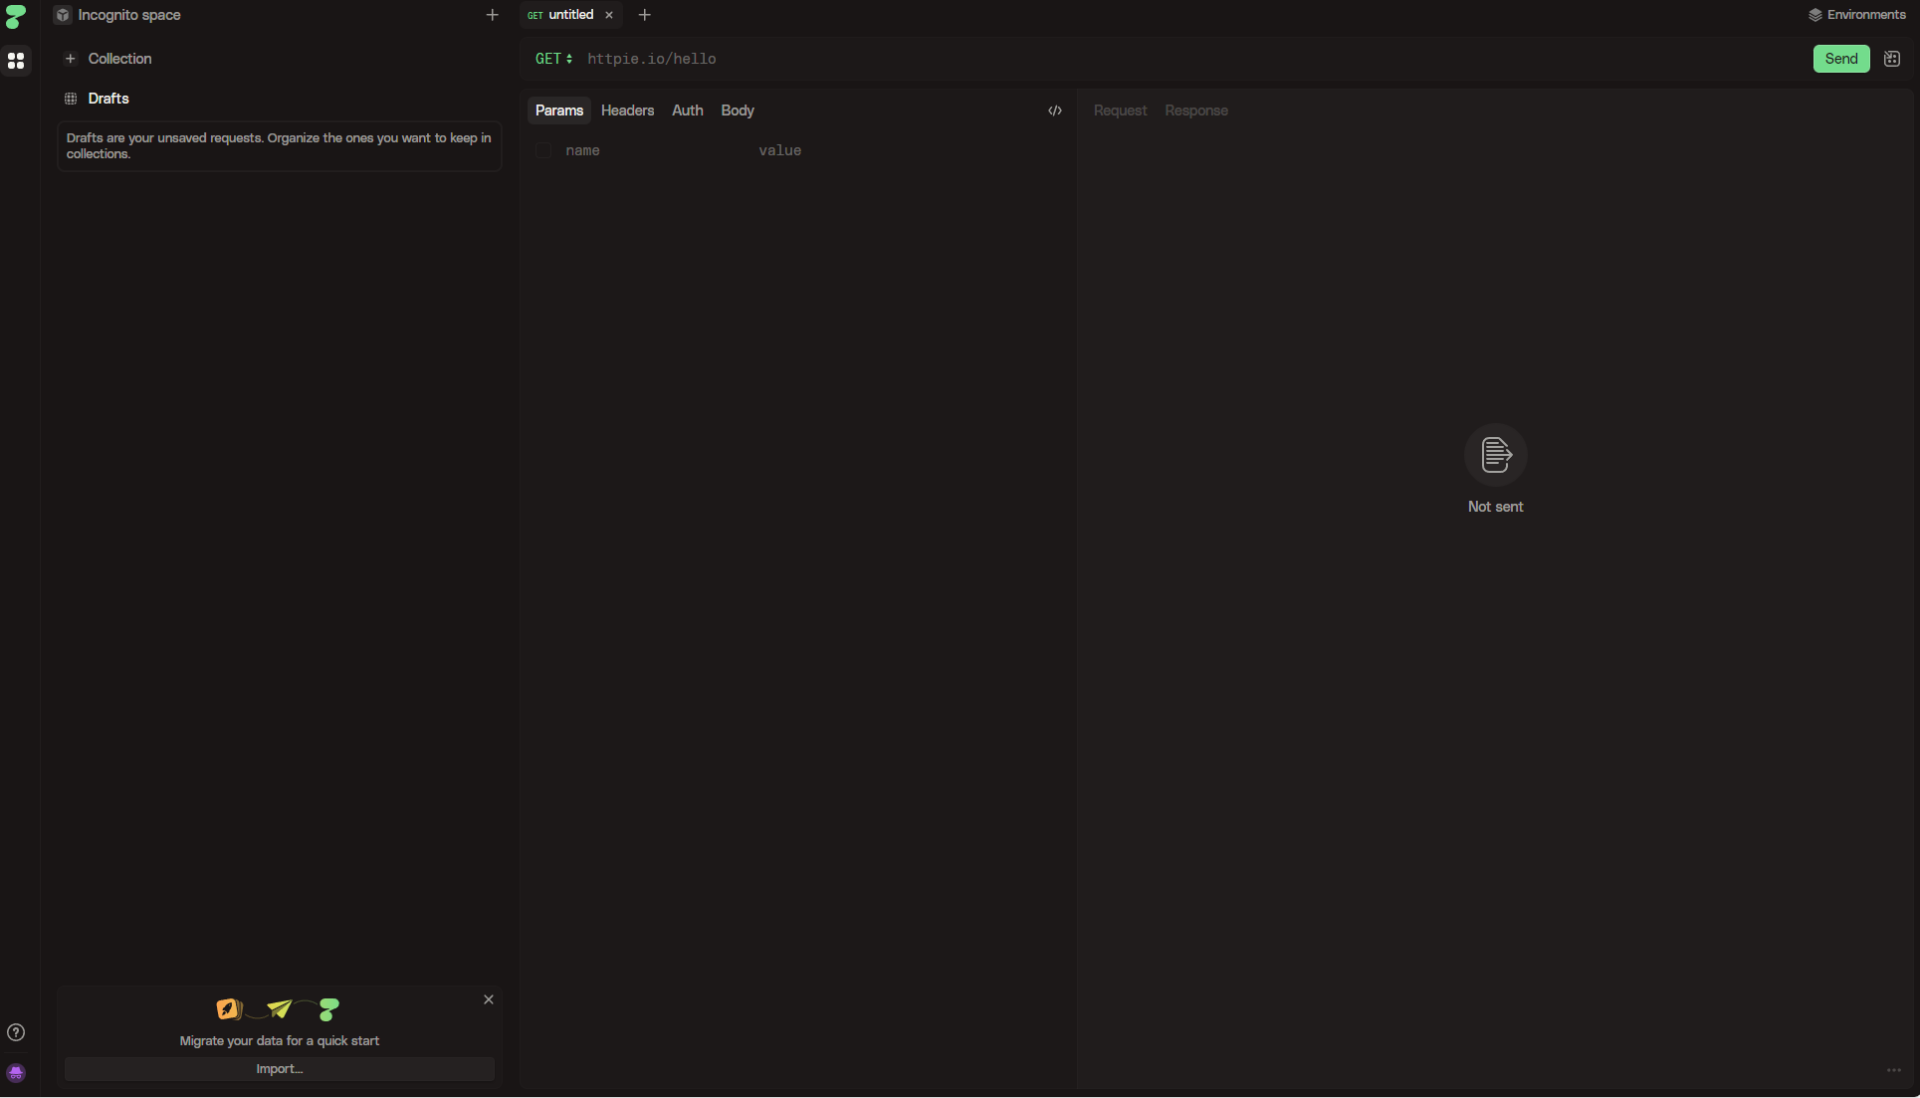Close the untitled request tab
Screen dimensions: 1920x1098
[608, 15]
